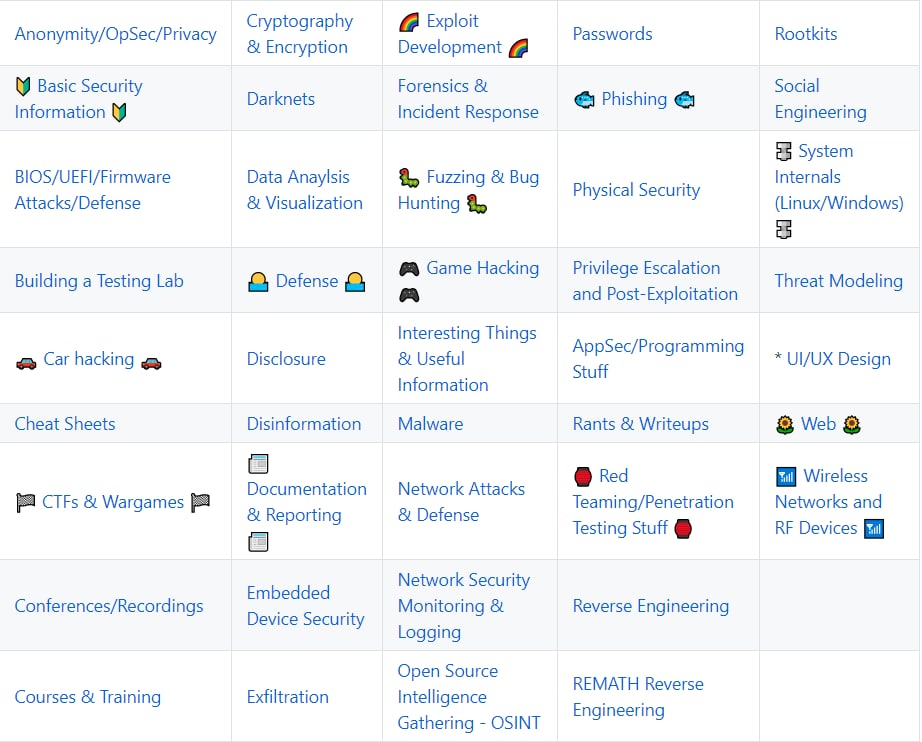The height and width of the screenshot is (742, 922).
Task: Open the Car hacking link
Action: click(x=89, y=359)
